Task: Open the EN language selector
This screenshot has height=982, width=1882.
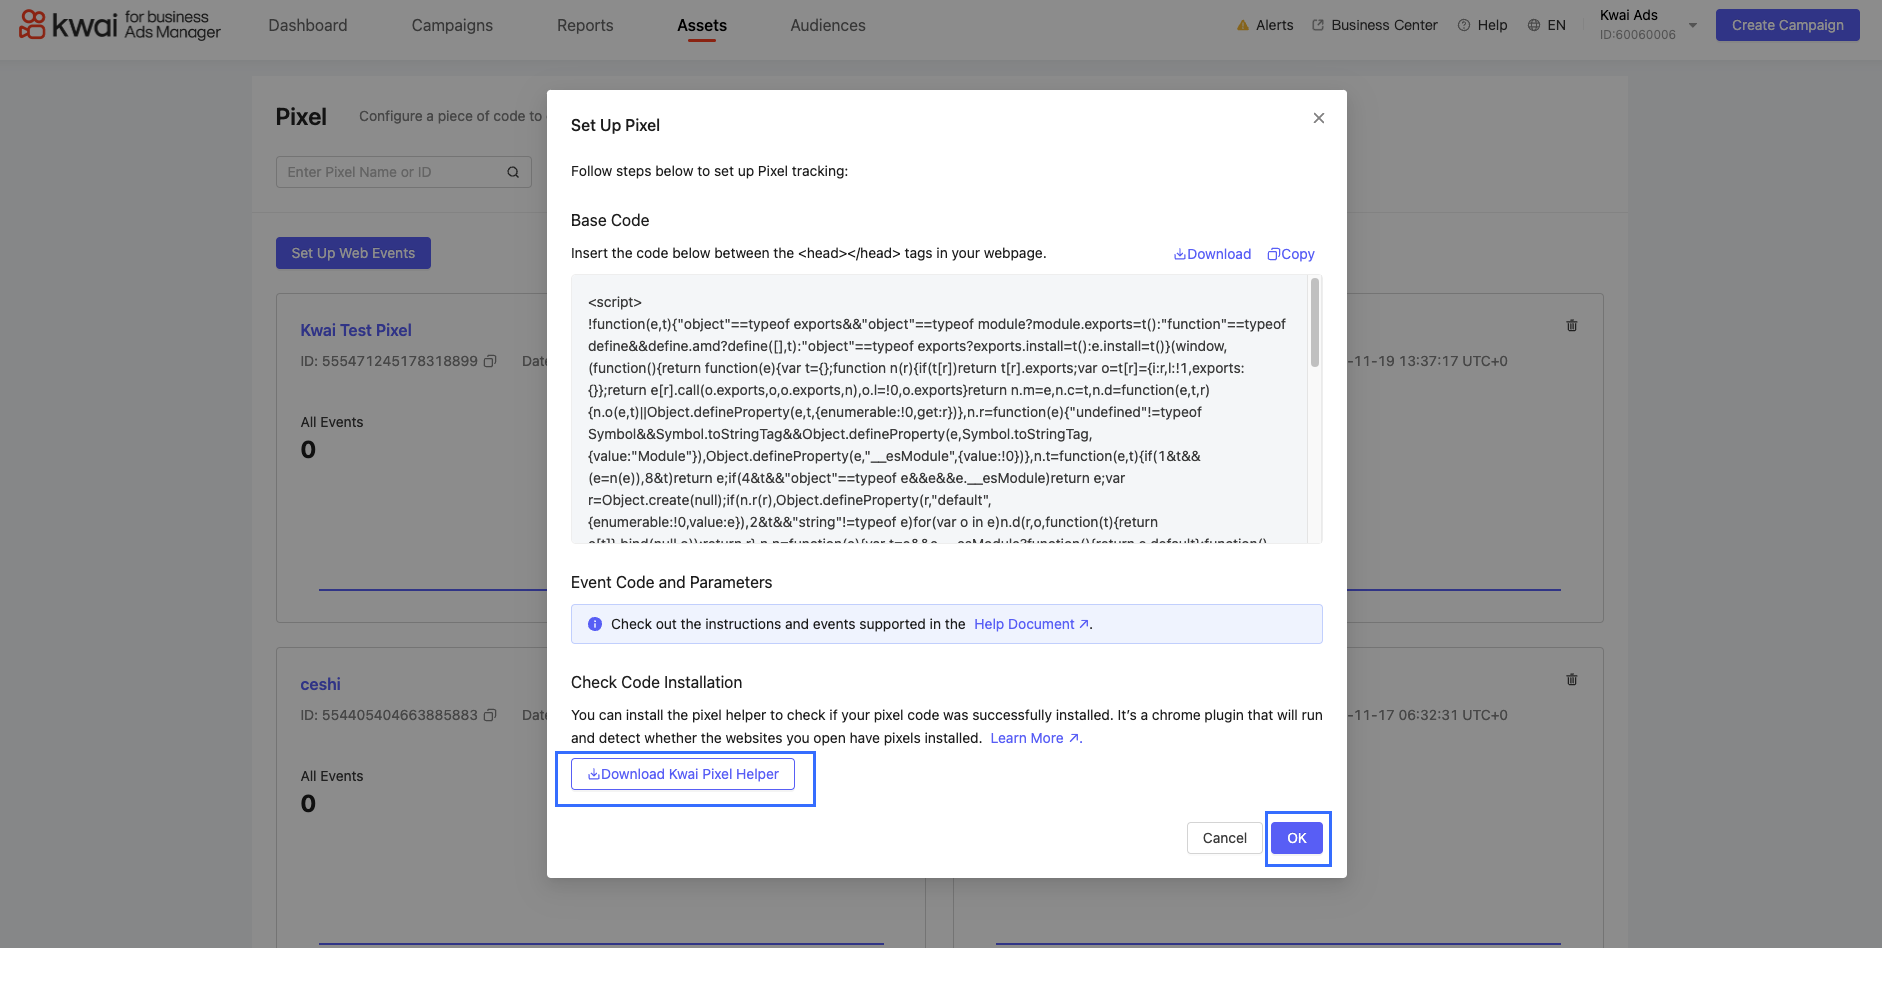Action: coord(1546,25)
